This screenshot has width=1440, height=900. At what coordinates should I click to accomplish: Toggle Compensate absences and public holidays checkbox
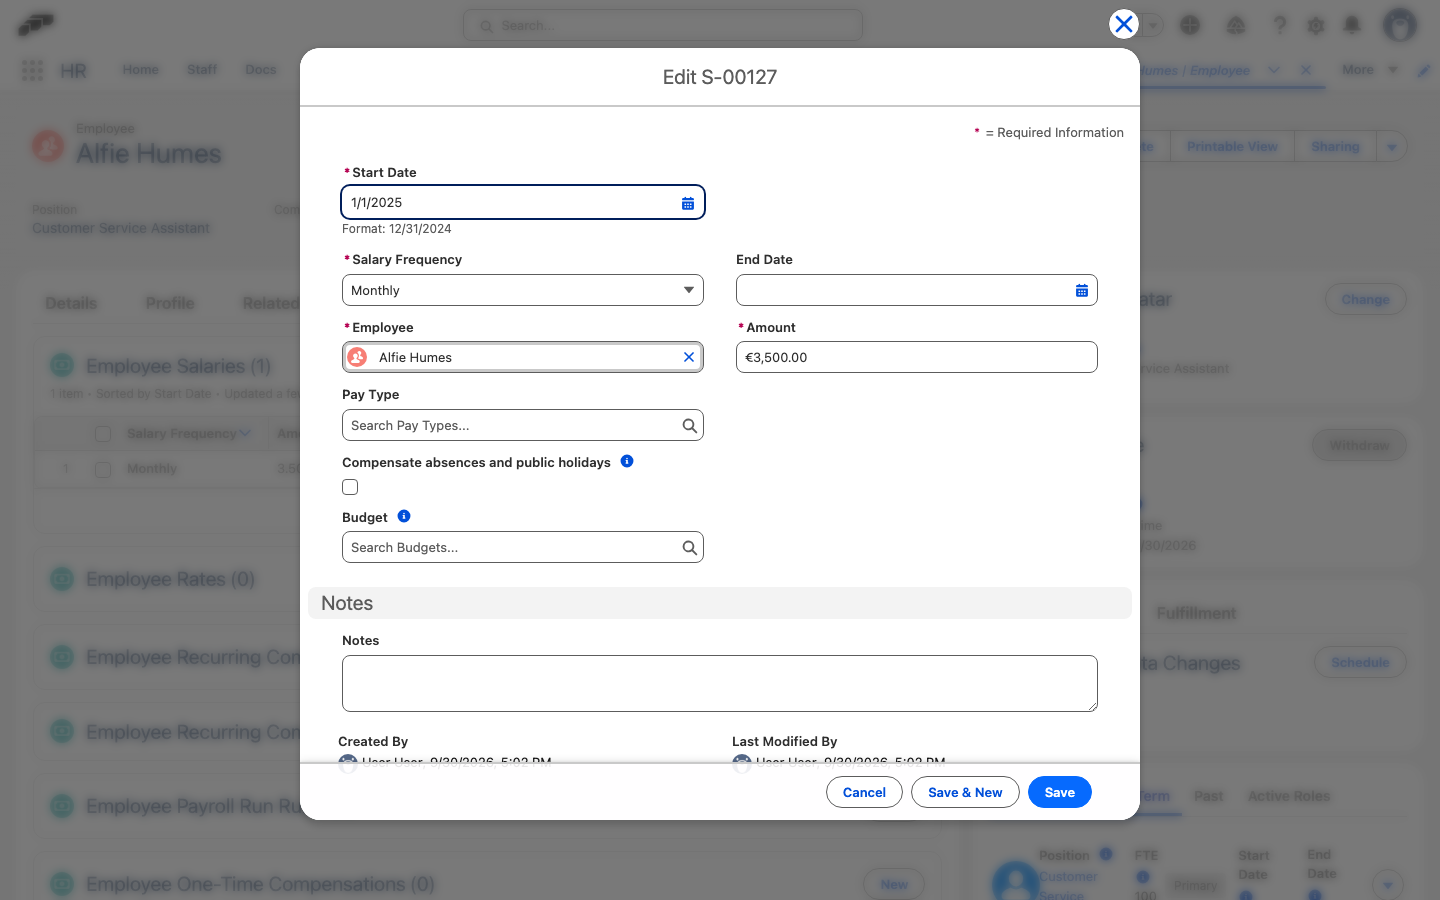tap(350, 487)
